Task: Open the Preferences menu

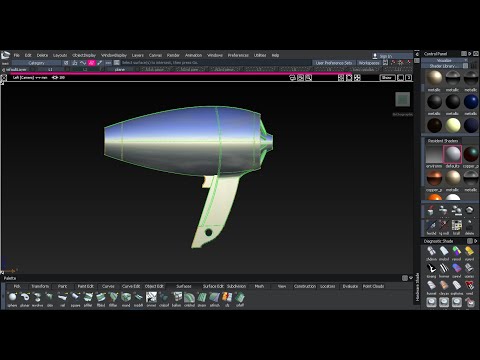Action: click(238, 55)
